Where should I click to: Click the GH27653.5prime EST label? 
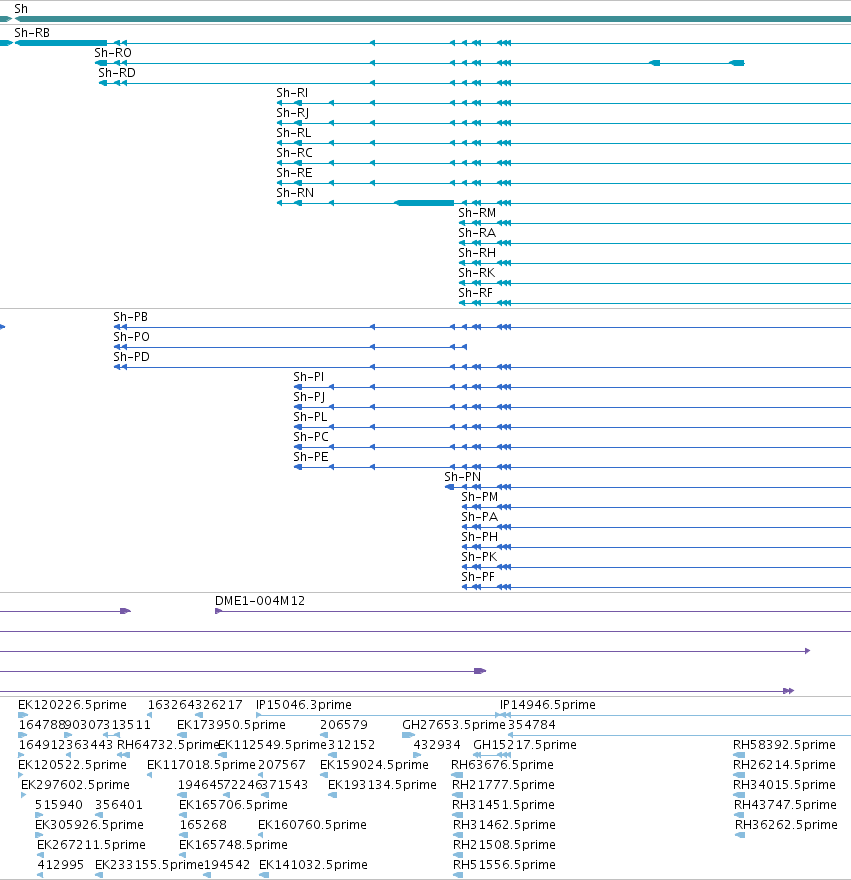point(454,725)
